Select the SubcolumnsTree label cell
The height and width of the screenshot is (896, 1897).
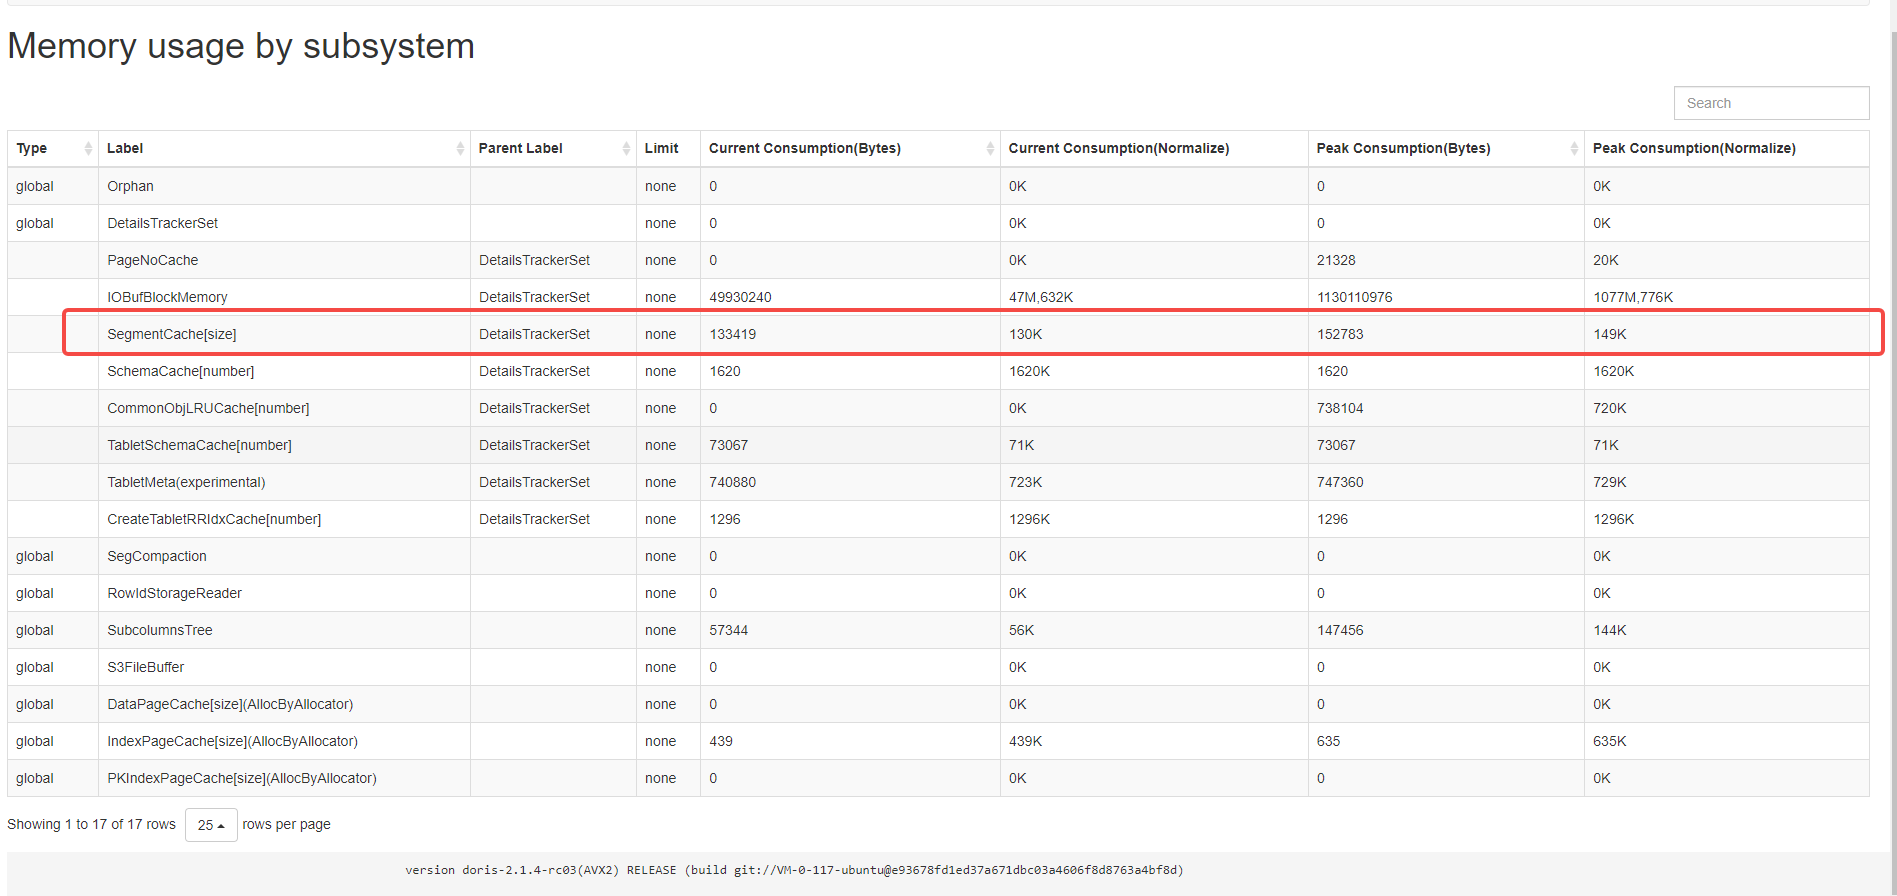click(284, 630)
